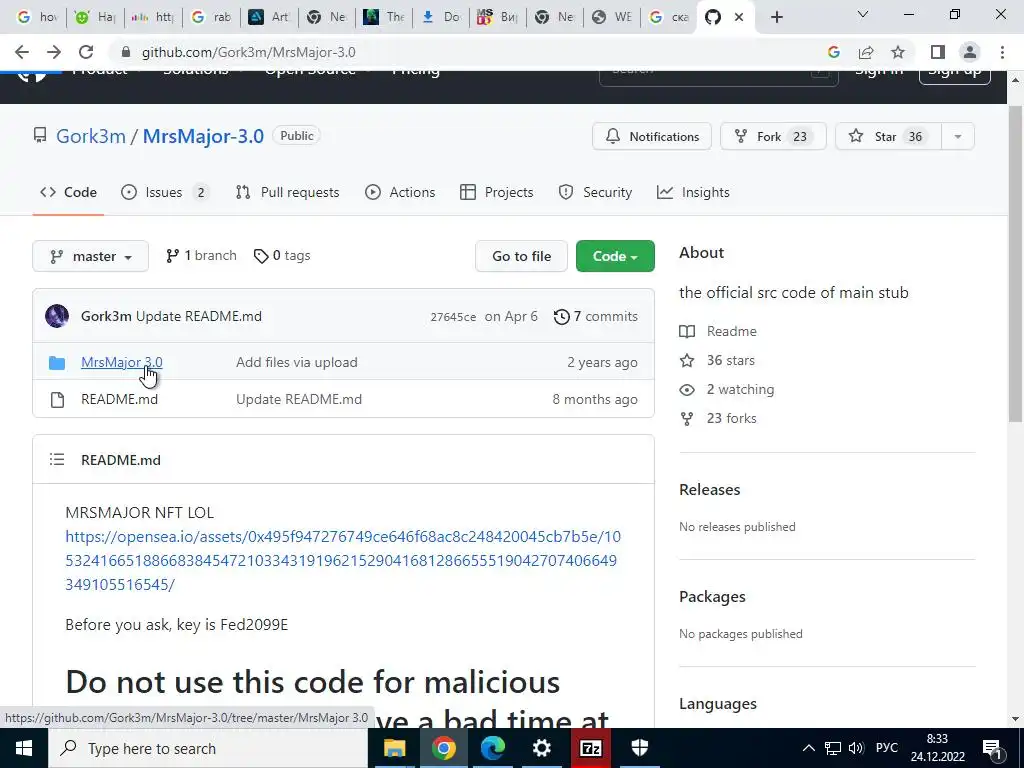Open Settings gear in the taskbar
The width and height of the screenshot is (1024, 768).
click(x=541, y=748)
